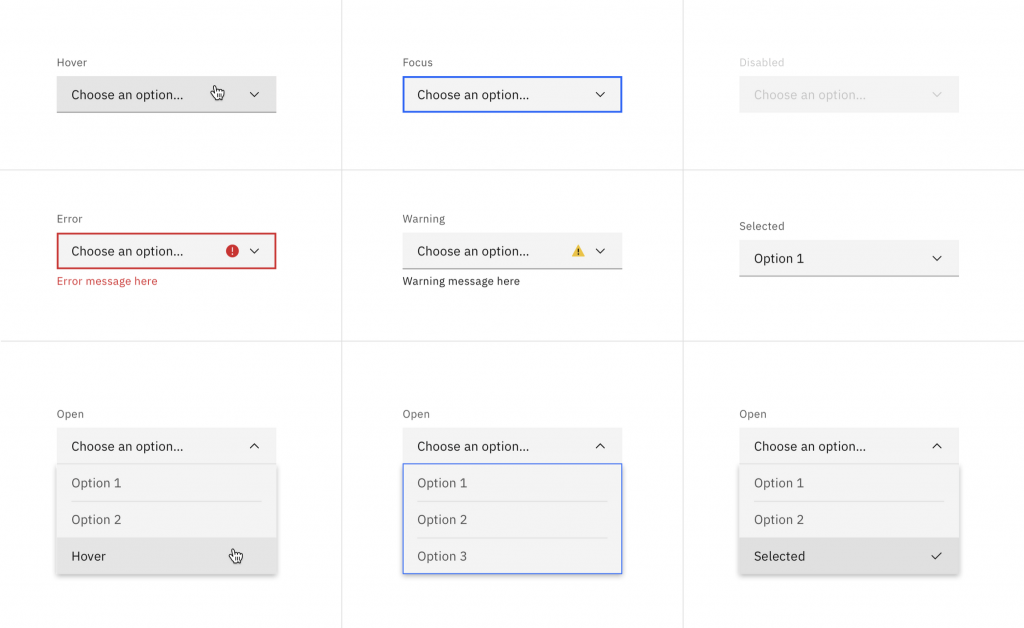Click the chevron in the Hover dropdown

click(254, 95)
